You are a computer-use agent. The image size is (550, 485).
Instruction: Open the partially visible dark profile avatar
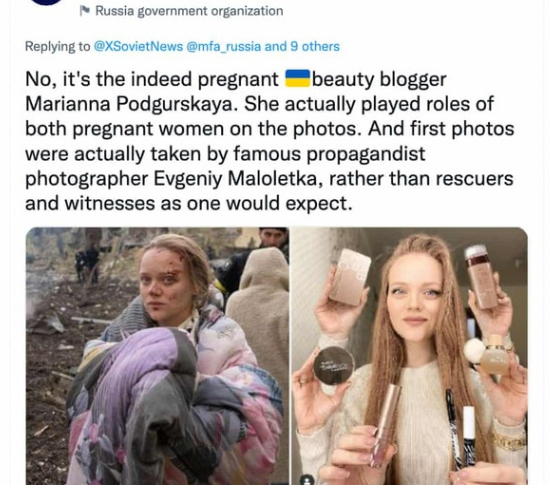pyautogui.click(x=47, y=2)
